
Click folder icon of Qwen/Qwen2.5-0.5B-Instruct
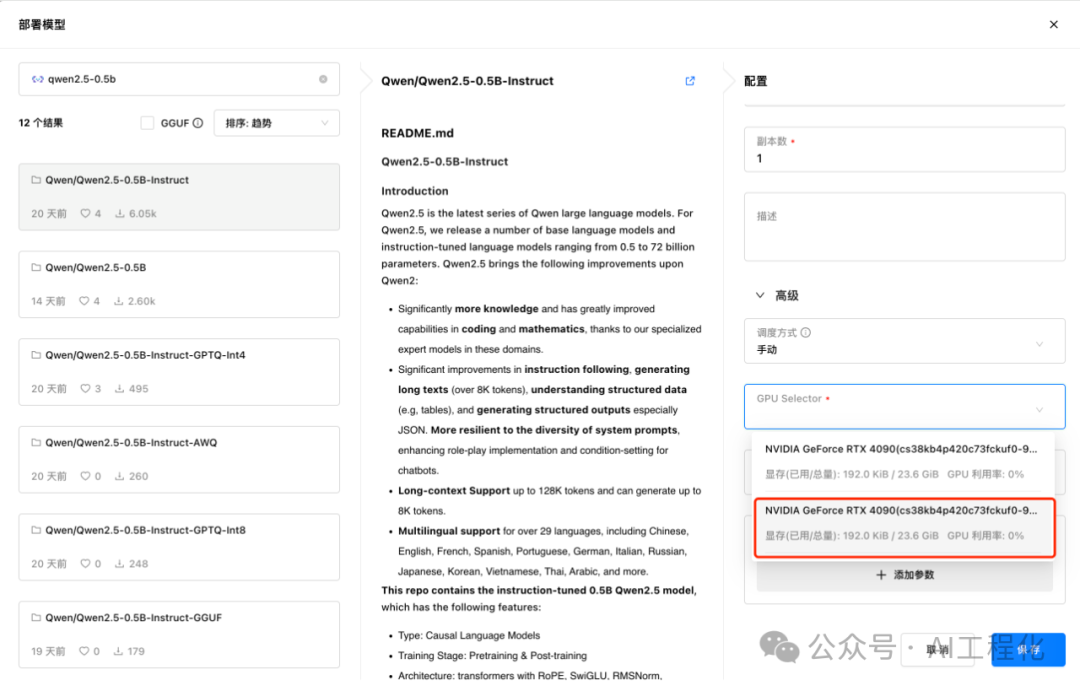coord(36,180)
